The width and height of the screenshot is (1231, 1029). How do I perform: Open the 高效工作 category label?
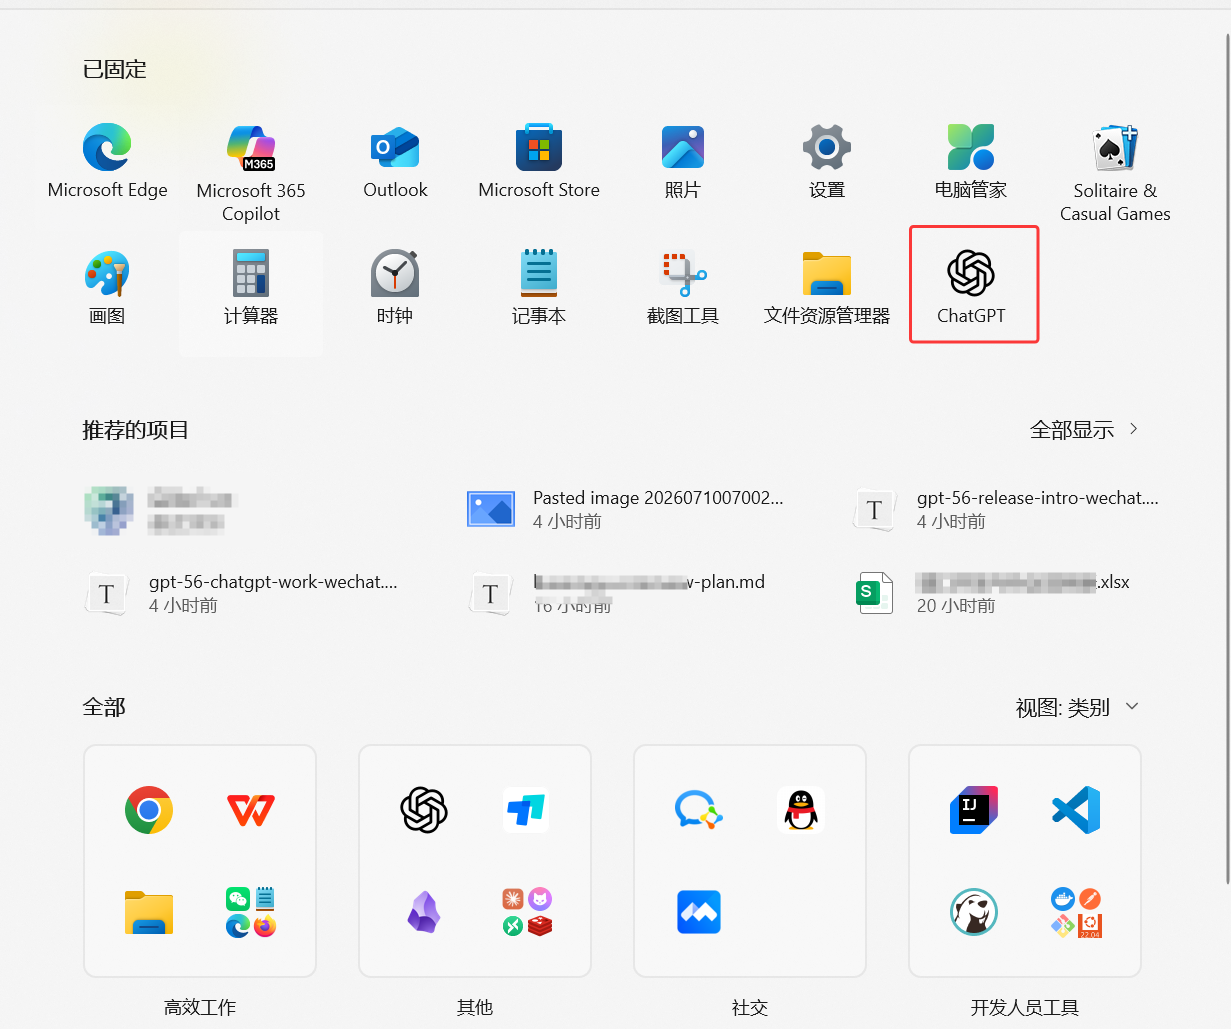pos(200,1007)
